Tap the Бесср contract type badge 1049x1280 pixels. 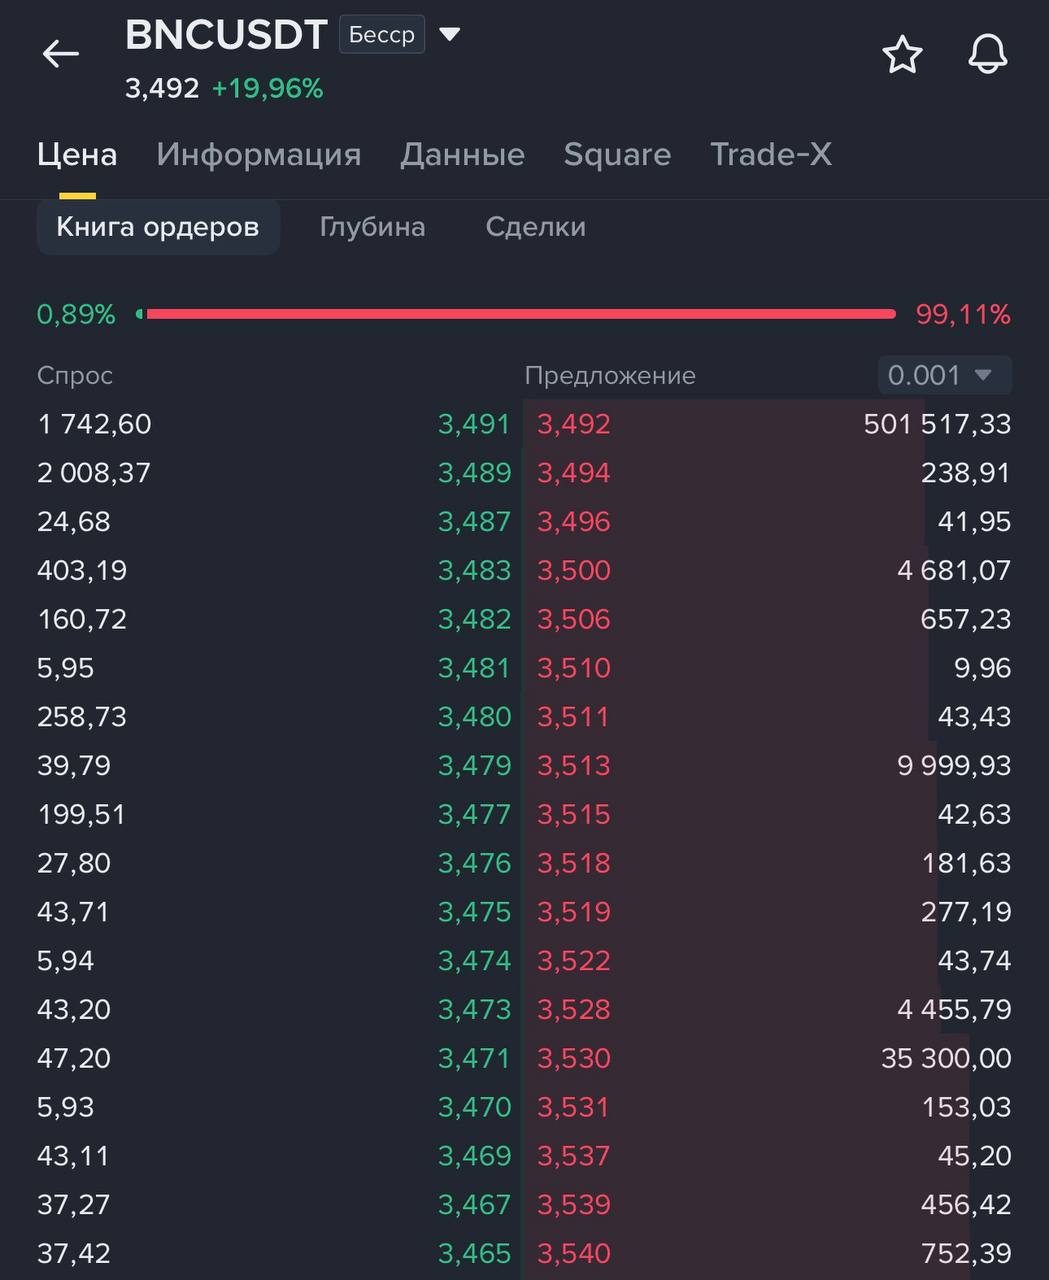(382, 35)
